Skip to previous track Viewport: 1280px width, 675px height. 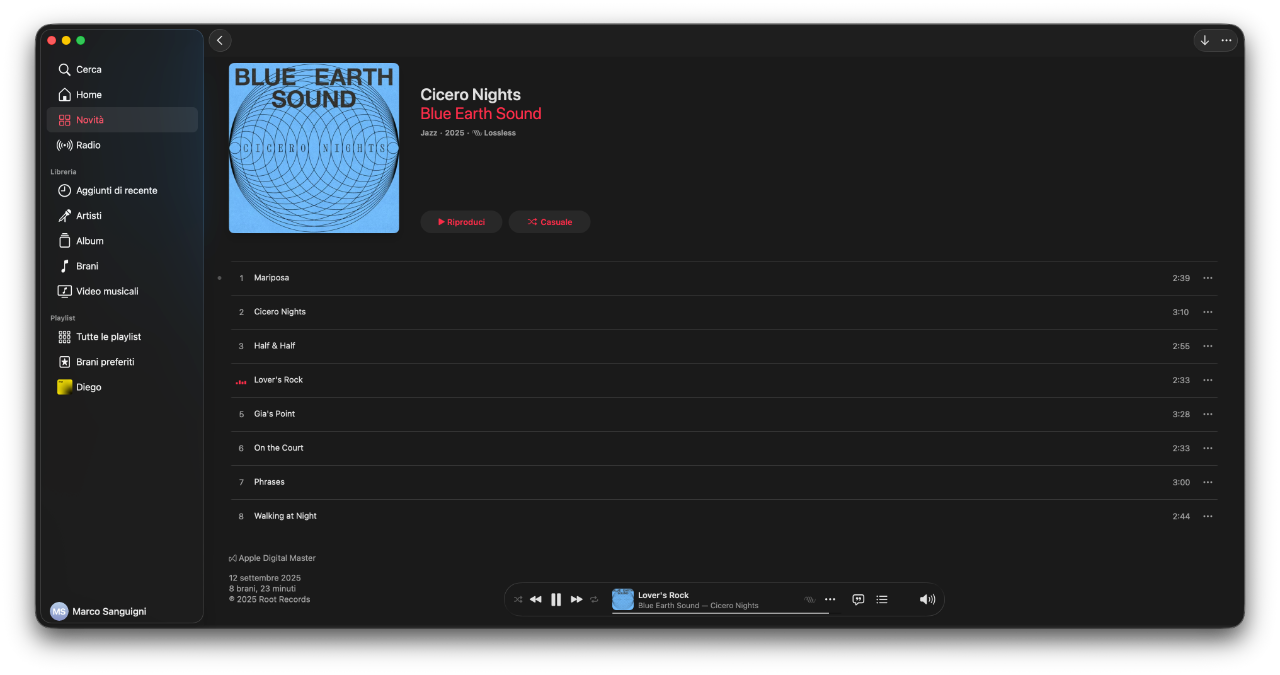click(535, 600)
